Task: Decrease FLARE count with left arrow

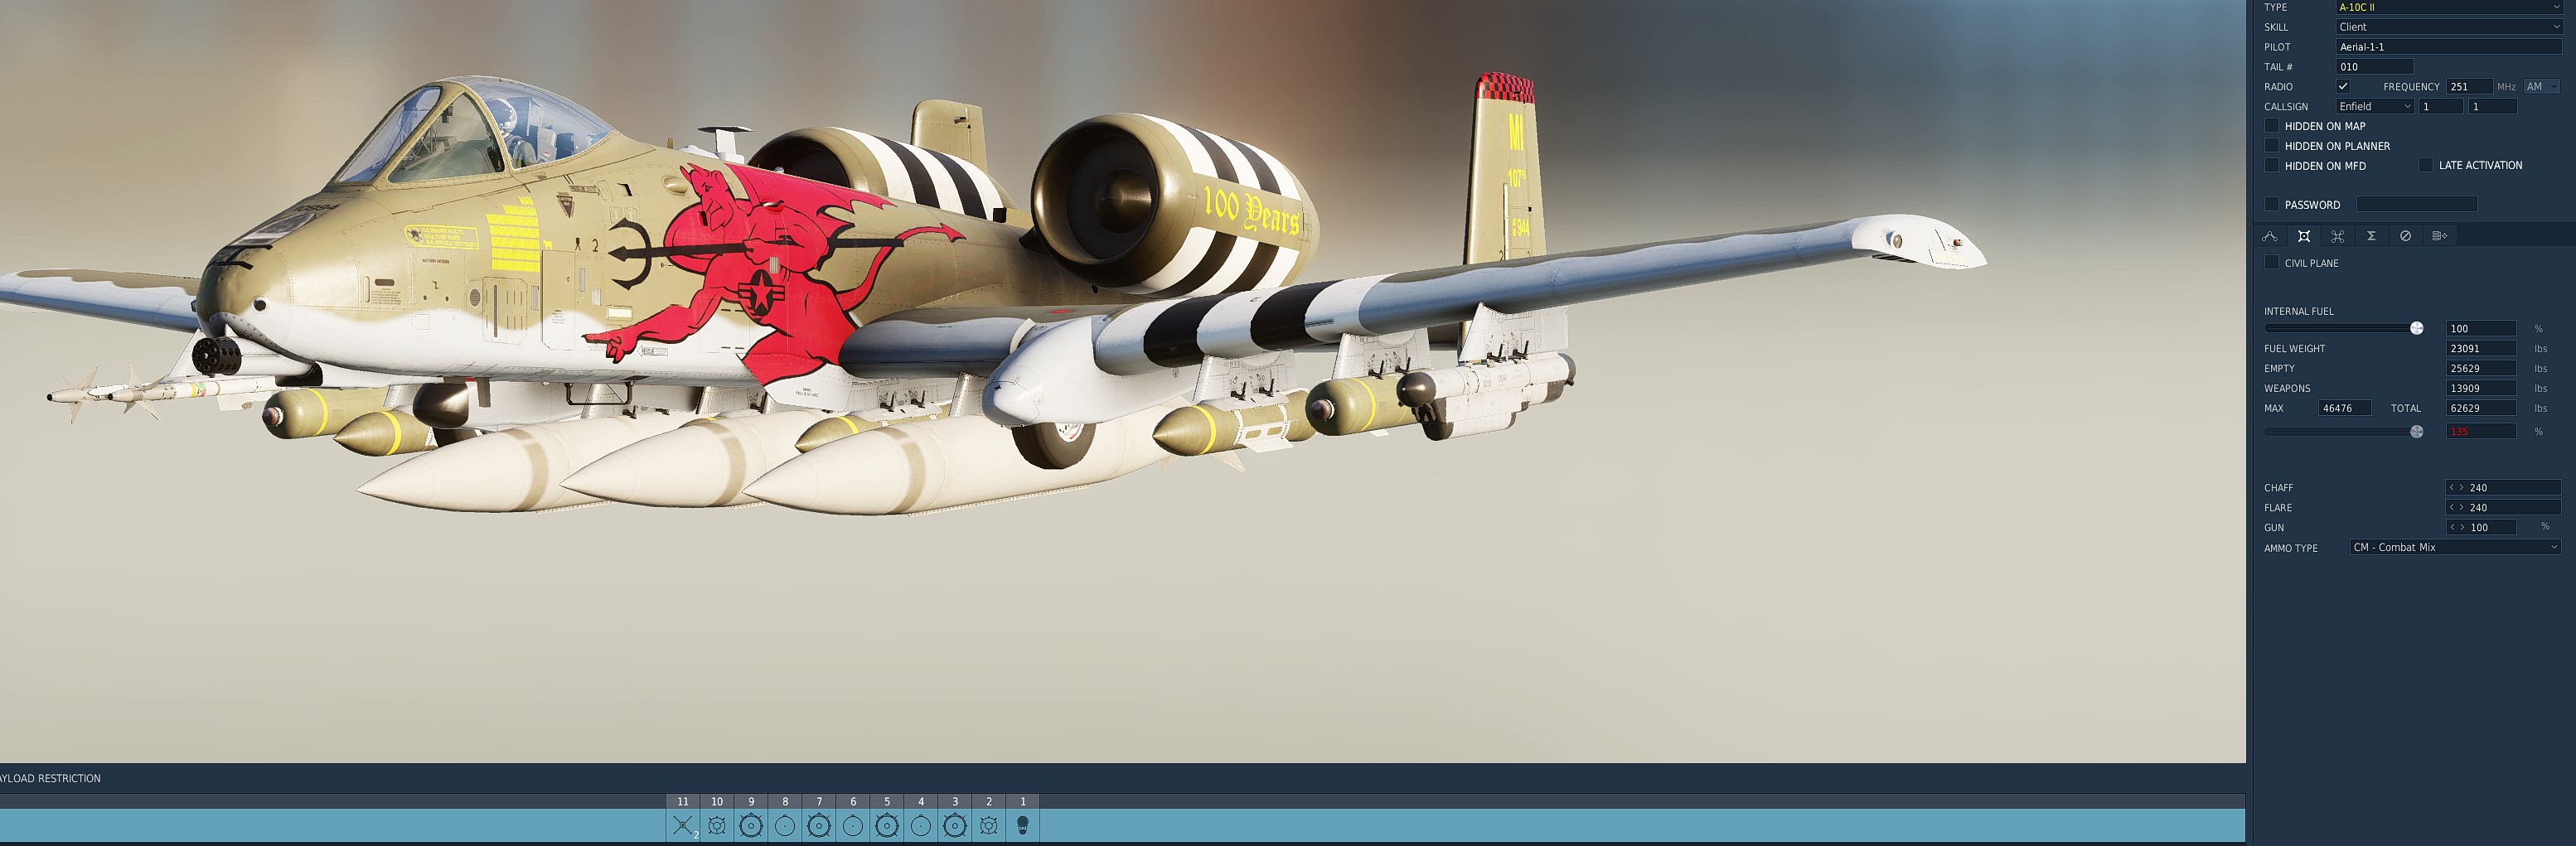Action: pos(2451,507)
